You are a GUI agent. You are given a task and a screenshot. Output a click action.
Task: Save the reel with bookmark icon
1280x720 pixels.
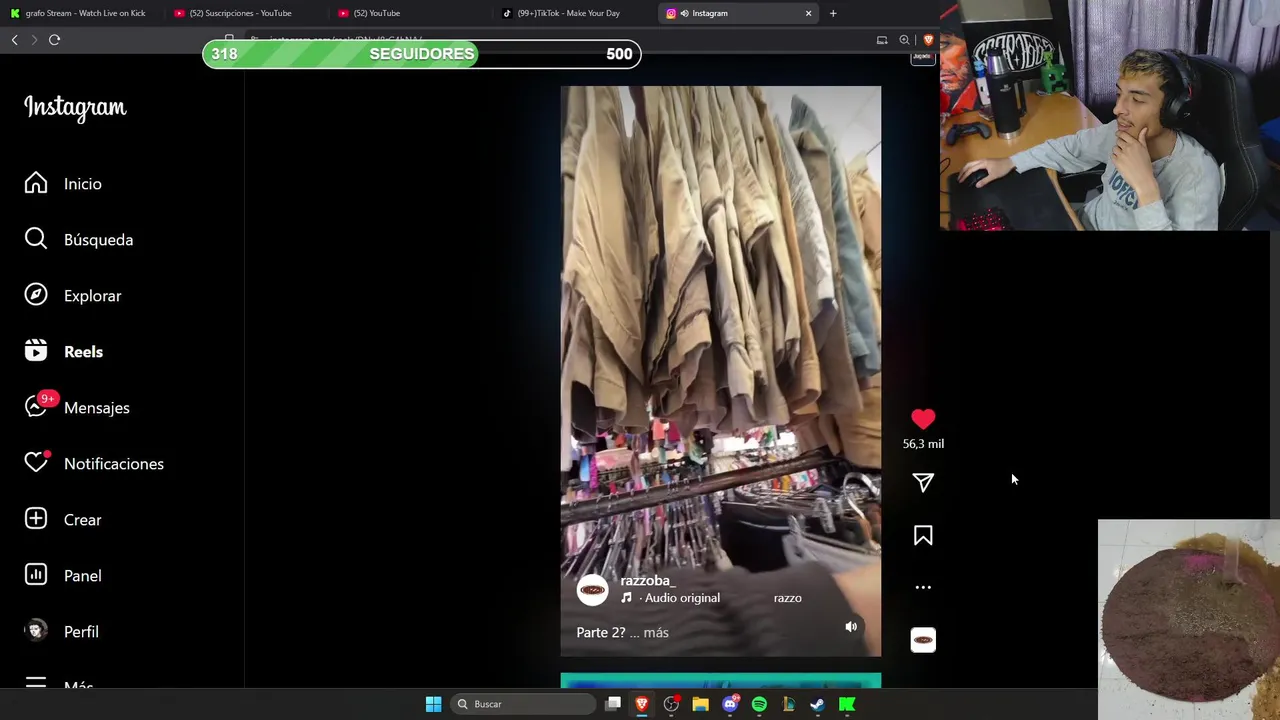[x=923, y=536]
